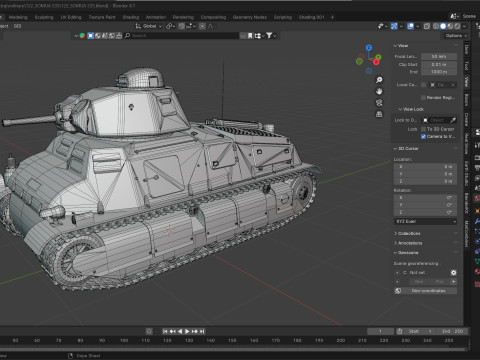
Task: Open the Options dropdown
Action: 456,36
